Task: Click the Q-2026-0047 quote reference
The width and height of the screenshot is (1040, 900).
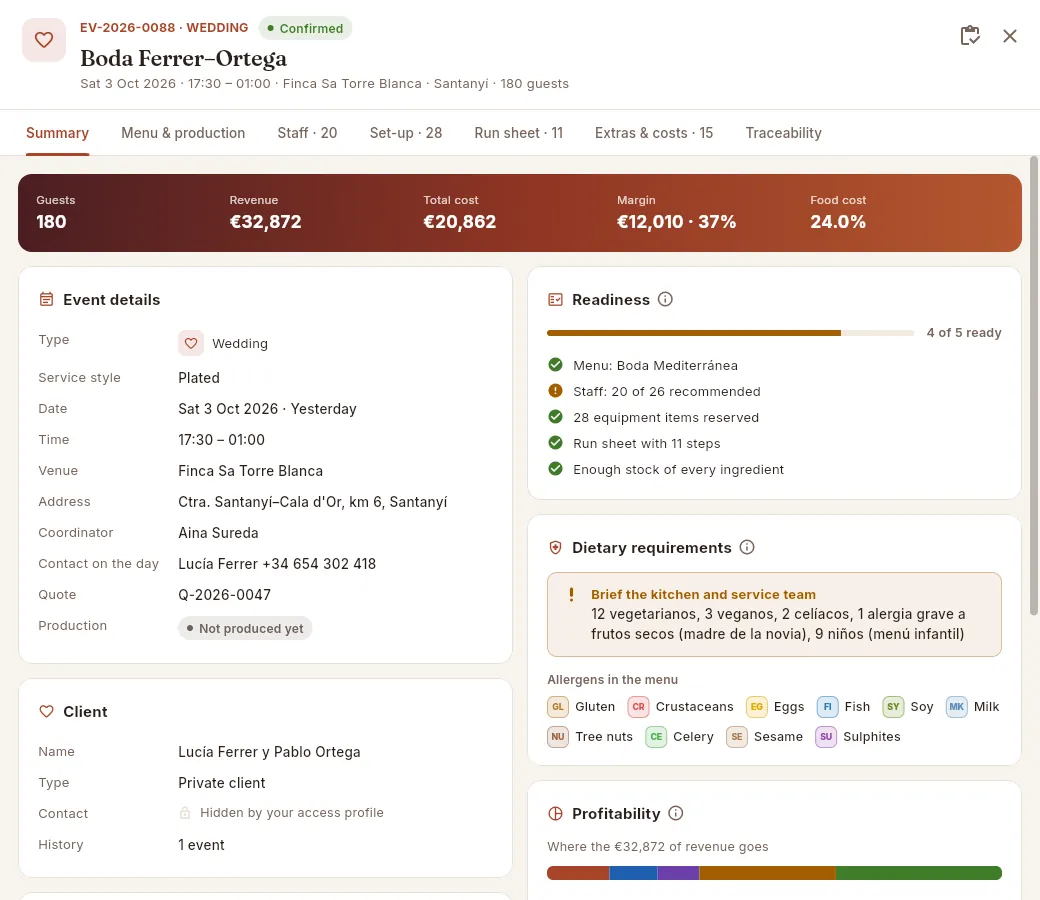Action: coord(224,594)
